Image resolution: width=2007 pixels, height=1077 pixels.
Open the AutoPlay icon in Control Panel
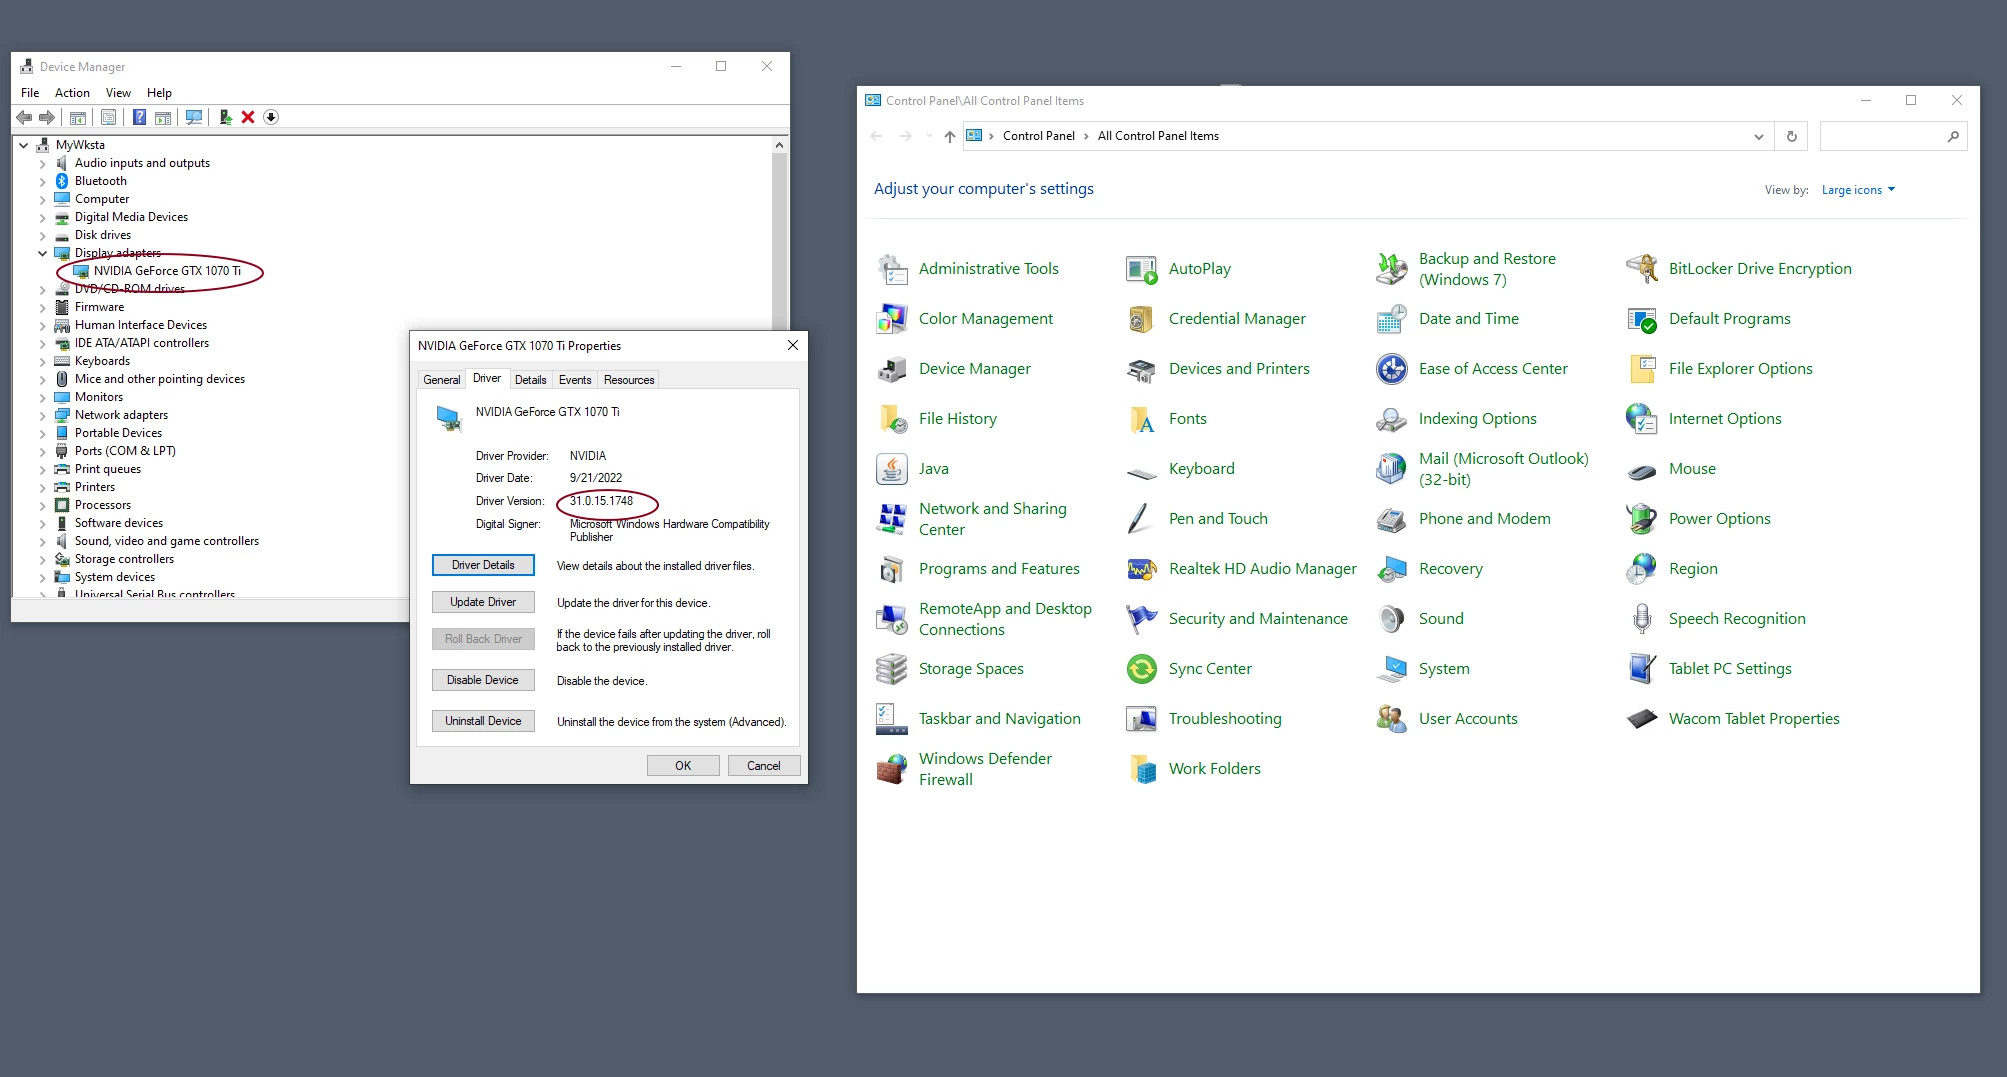(1141, 269)
